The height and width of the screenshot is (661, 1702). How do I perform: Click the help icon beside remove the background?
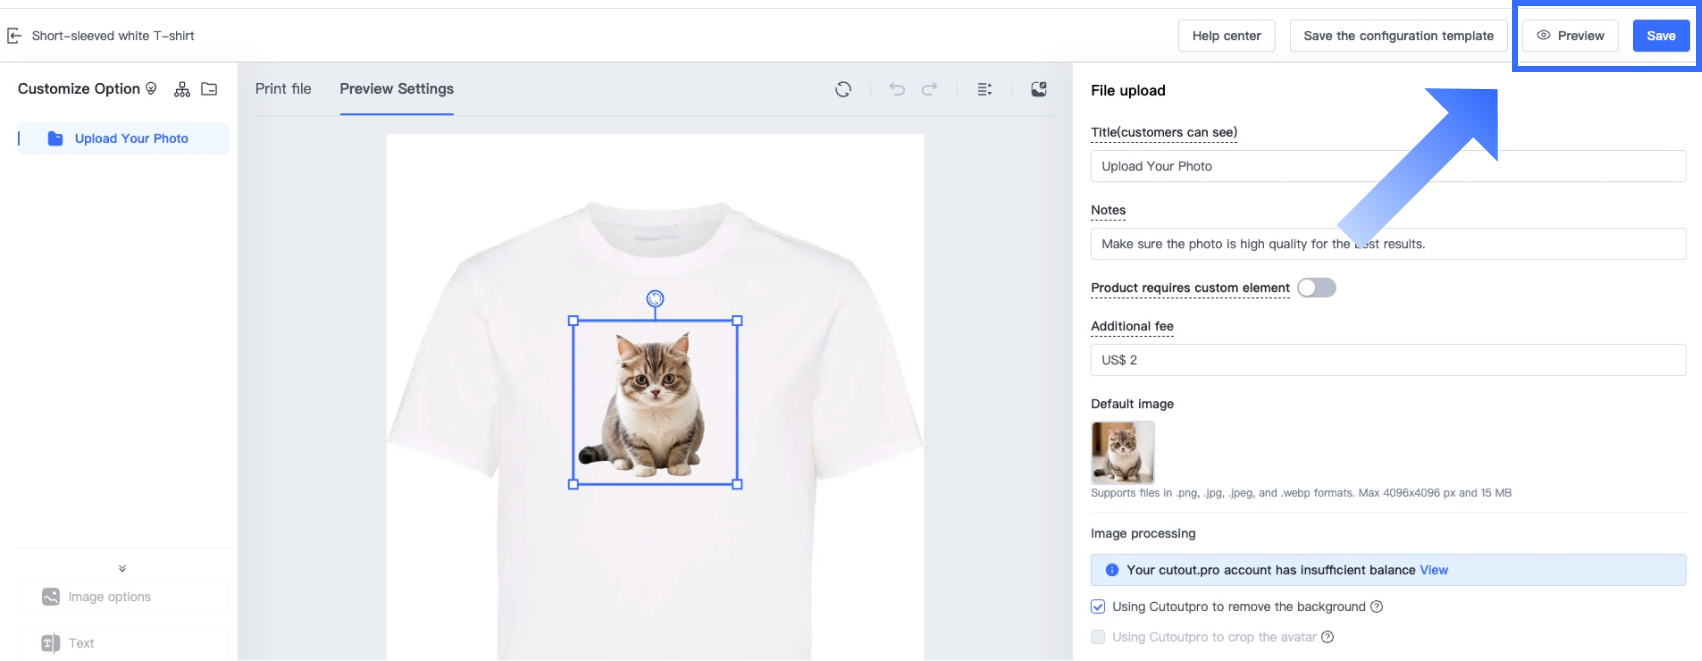click(x=1376, y=607)
